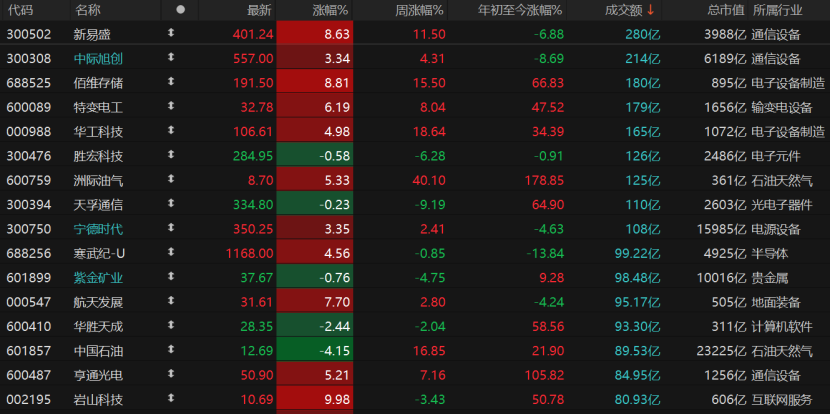
Task: Click the up-down marker icon in 洲际油气 row
Action: [x=170, y=179]
